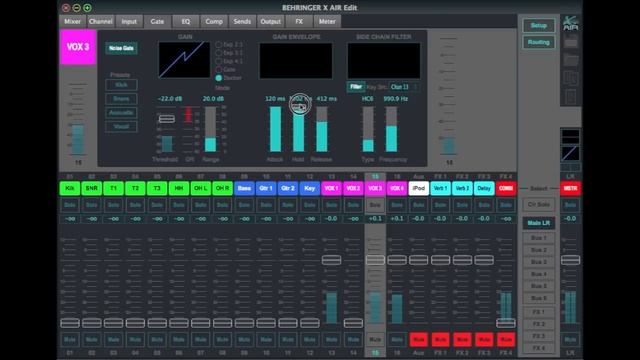The image size is (640, 360).
Task: Click the save scene disk icon
Action: (571, 41)
